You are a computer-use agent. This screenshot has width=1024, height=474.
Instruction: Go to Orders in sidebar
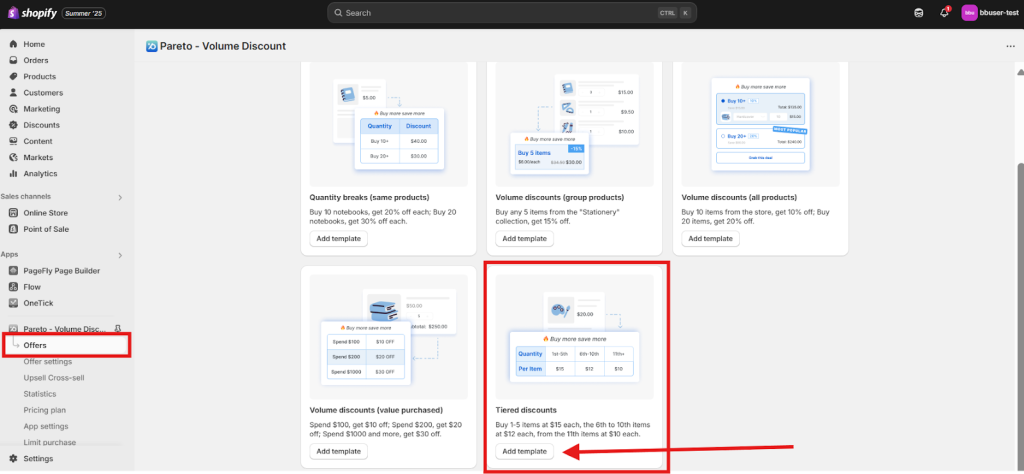[35, 60]
